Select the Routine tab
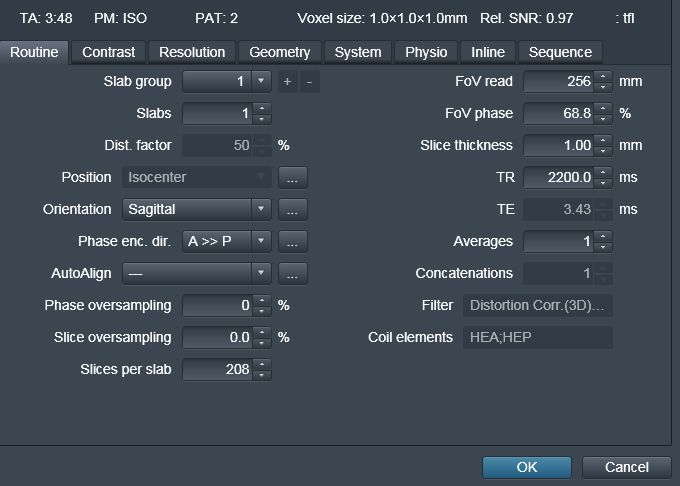 34,52
